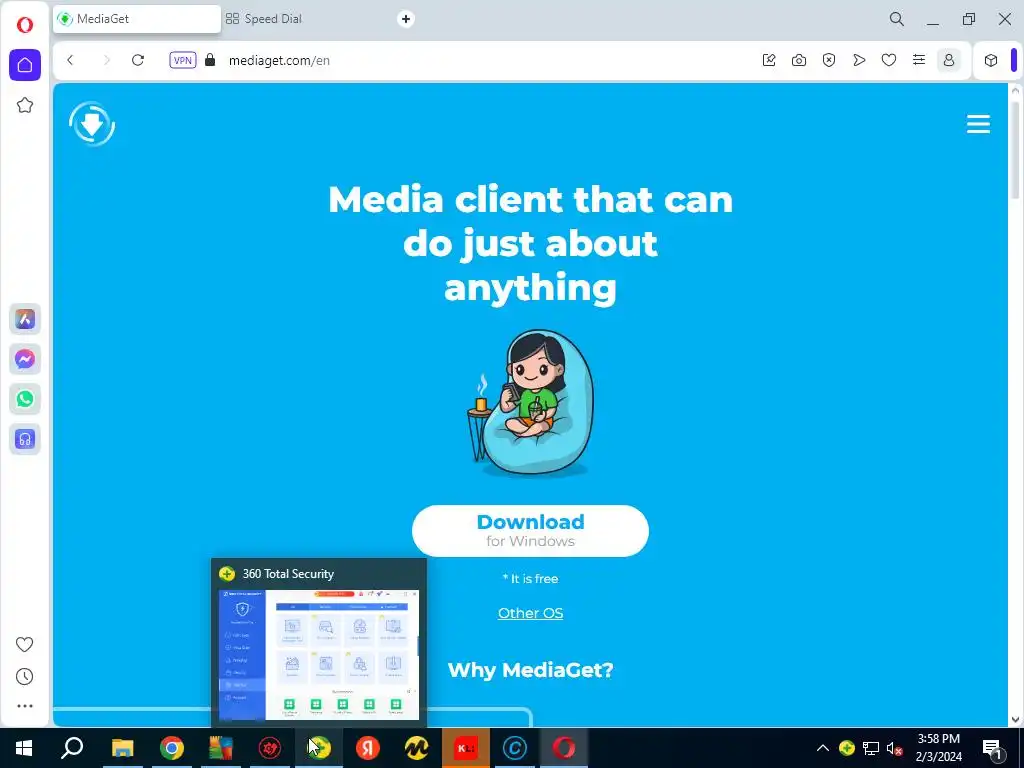Toggle the VPN badge in address bar

point(183,60)
